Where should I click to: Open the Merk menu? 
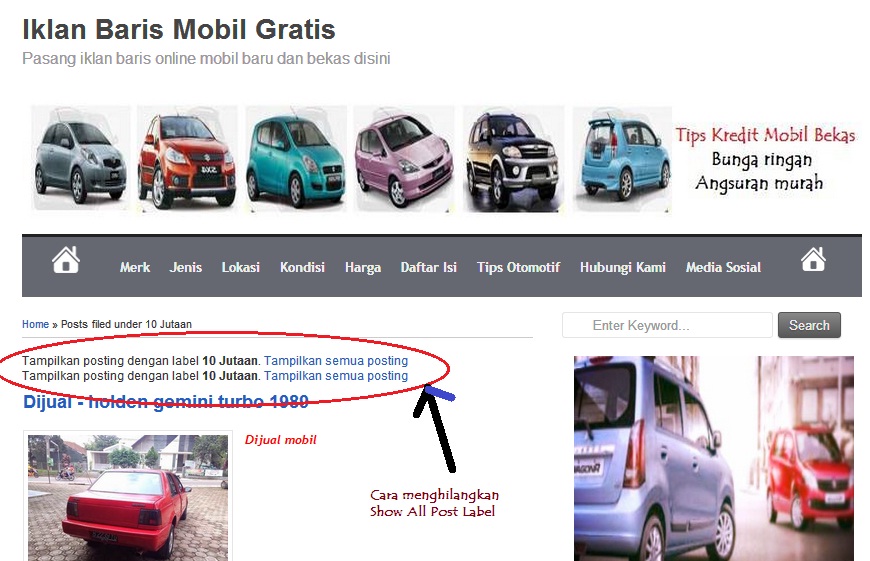(x=135, y=267)
